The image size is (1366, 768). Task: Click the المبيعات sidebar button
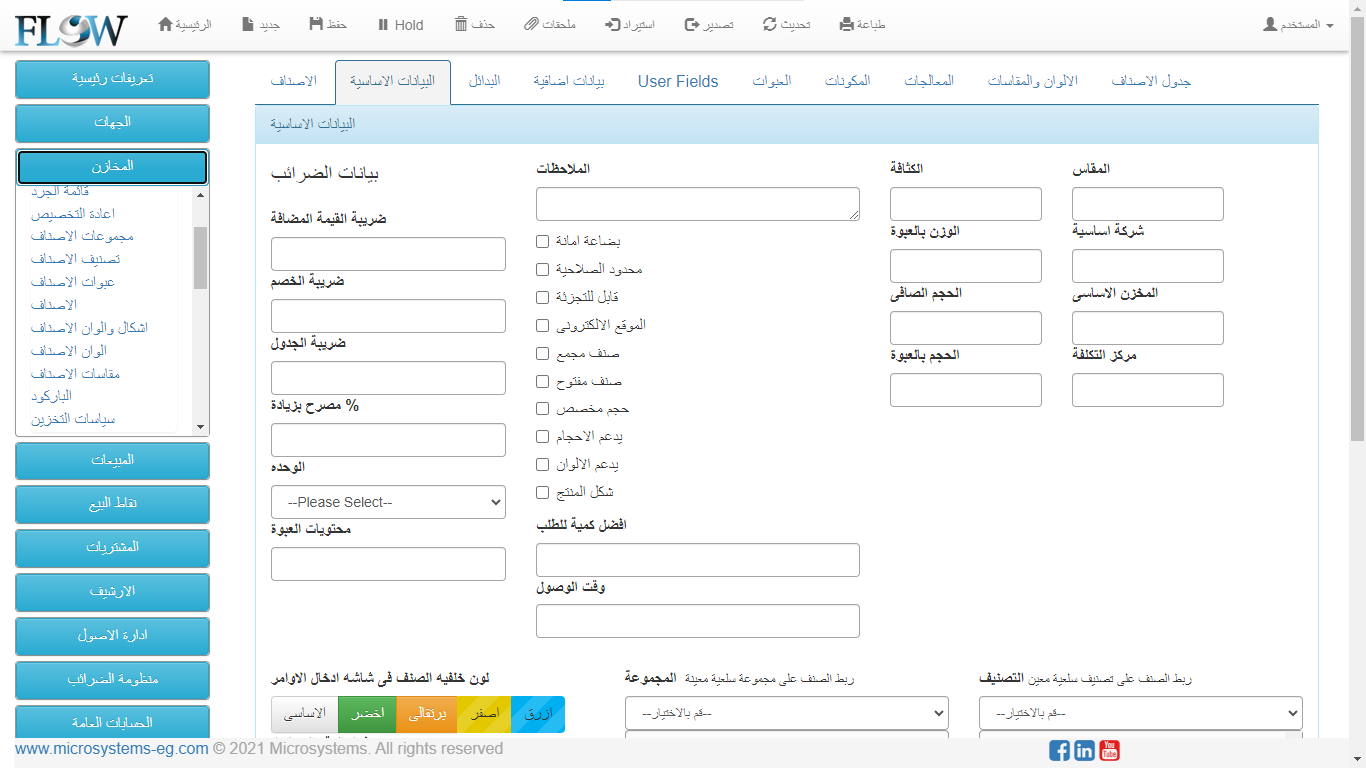pos(112,460)
